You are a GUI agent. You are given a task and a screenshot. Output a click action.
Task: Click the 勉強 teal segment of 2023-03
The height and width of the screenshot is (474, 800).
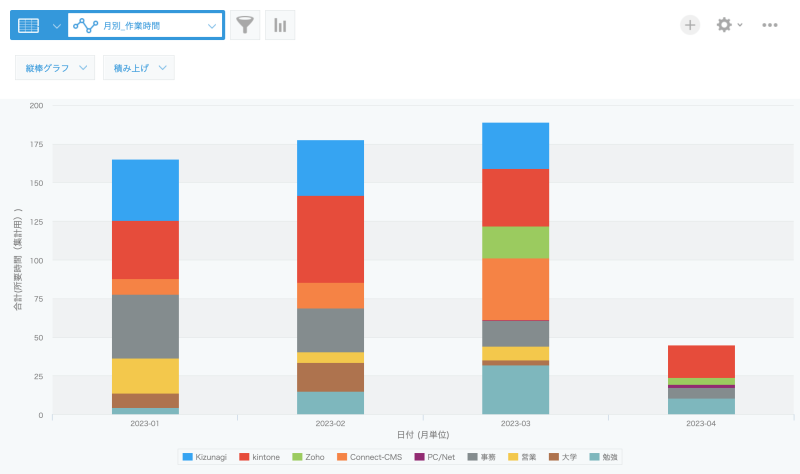tap(516, 390)
